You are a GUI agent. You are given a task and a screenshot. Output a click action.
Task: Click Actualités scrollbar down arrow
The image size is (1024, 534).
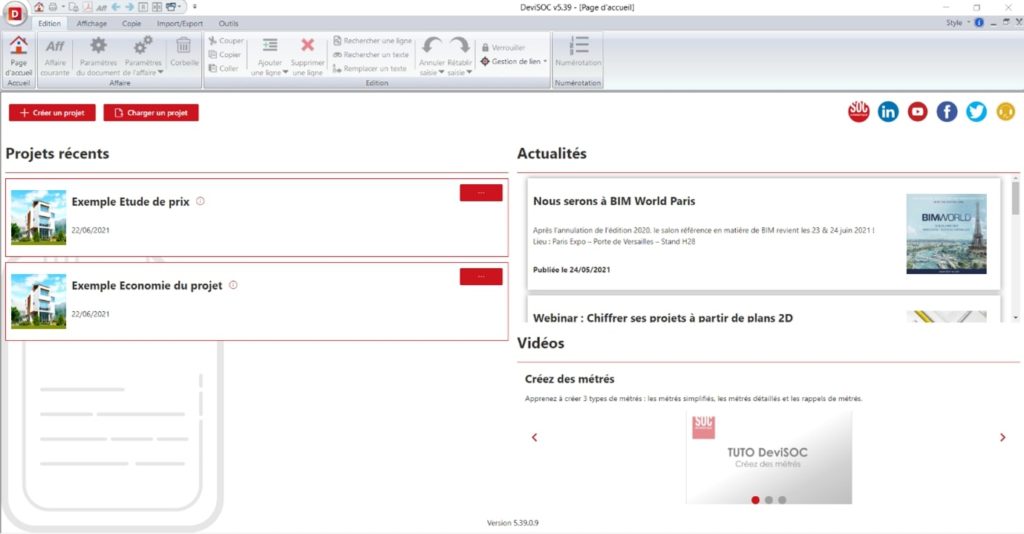coord(1016,317)
